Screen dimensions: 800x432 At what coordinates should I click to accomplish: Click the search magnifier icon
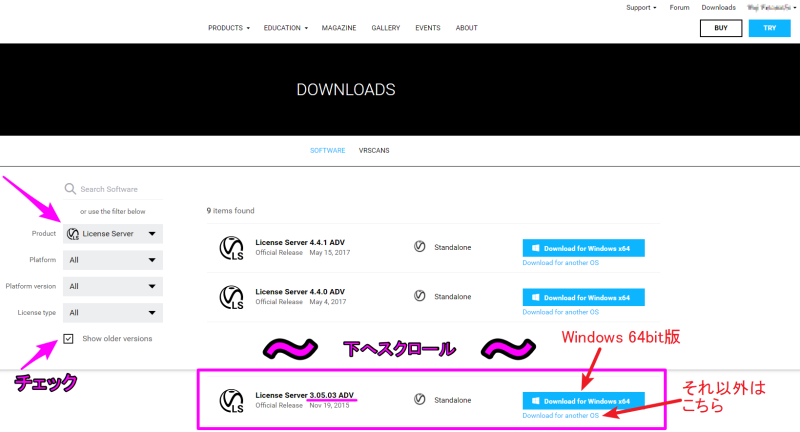[x=70, y=189]
